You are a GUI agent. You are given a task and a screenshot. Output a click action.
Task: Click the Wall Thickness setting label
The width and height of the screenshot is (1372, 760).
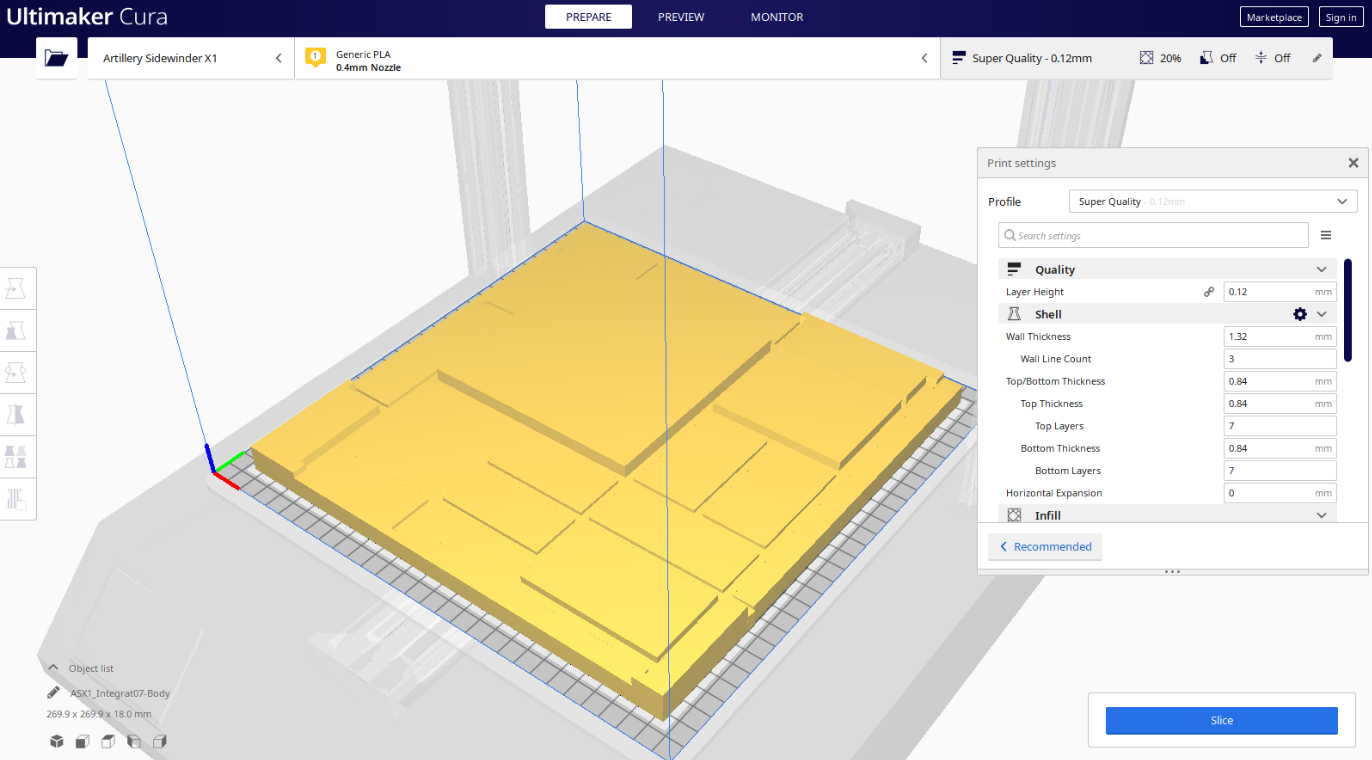[1038, 337]
